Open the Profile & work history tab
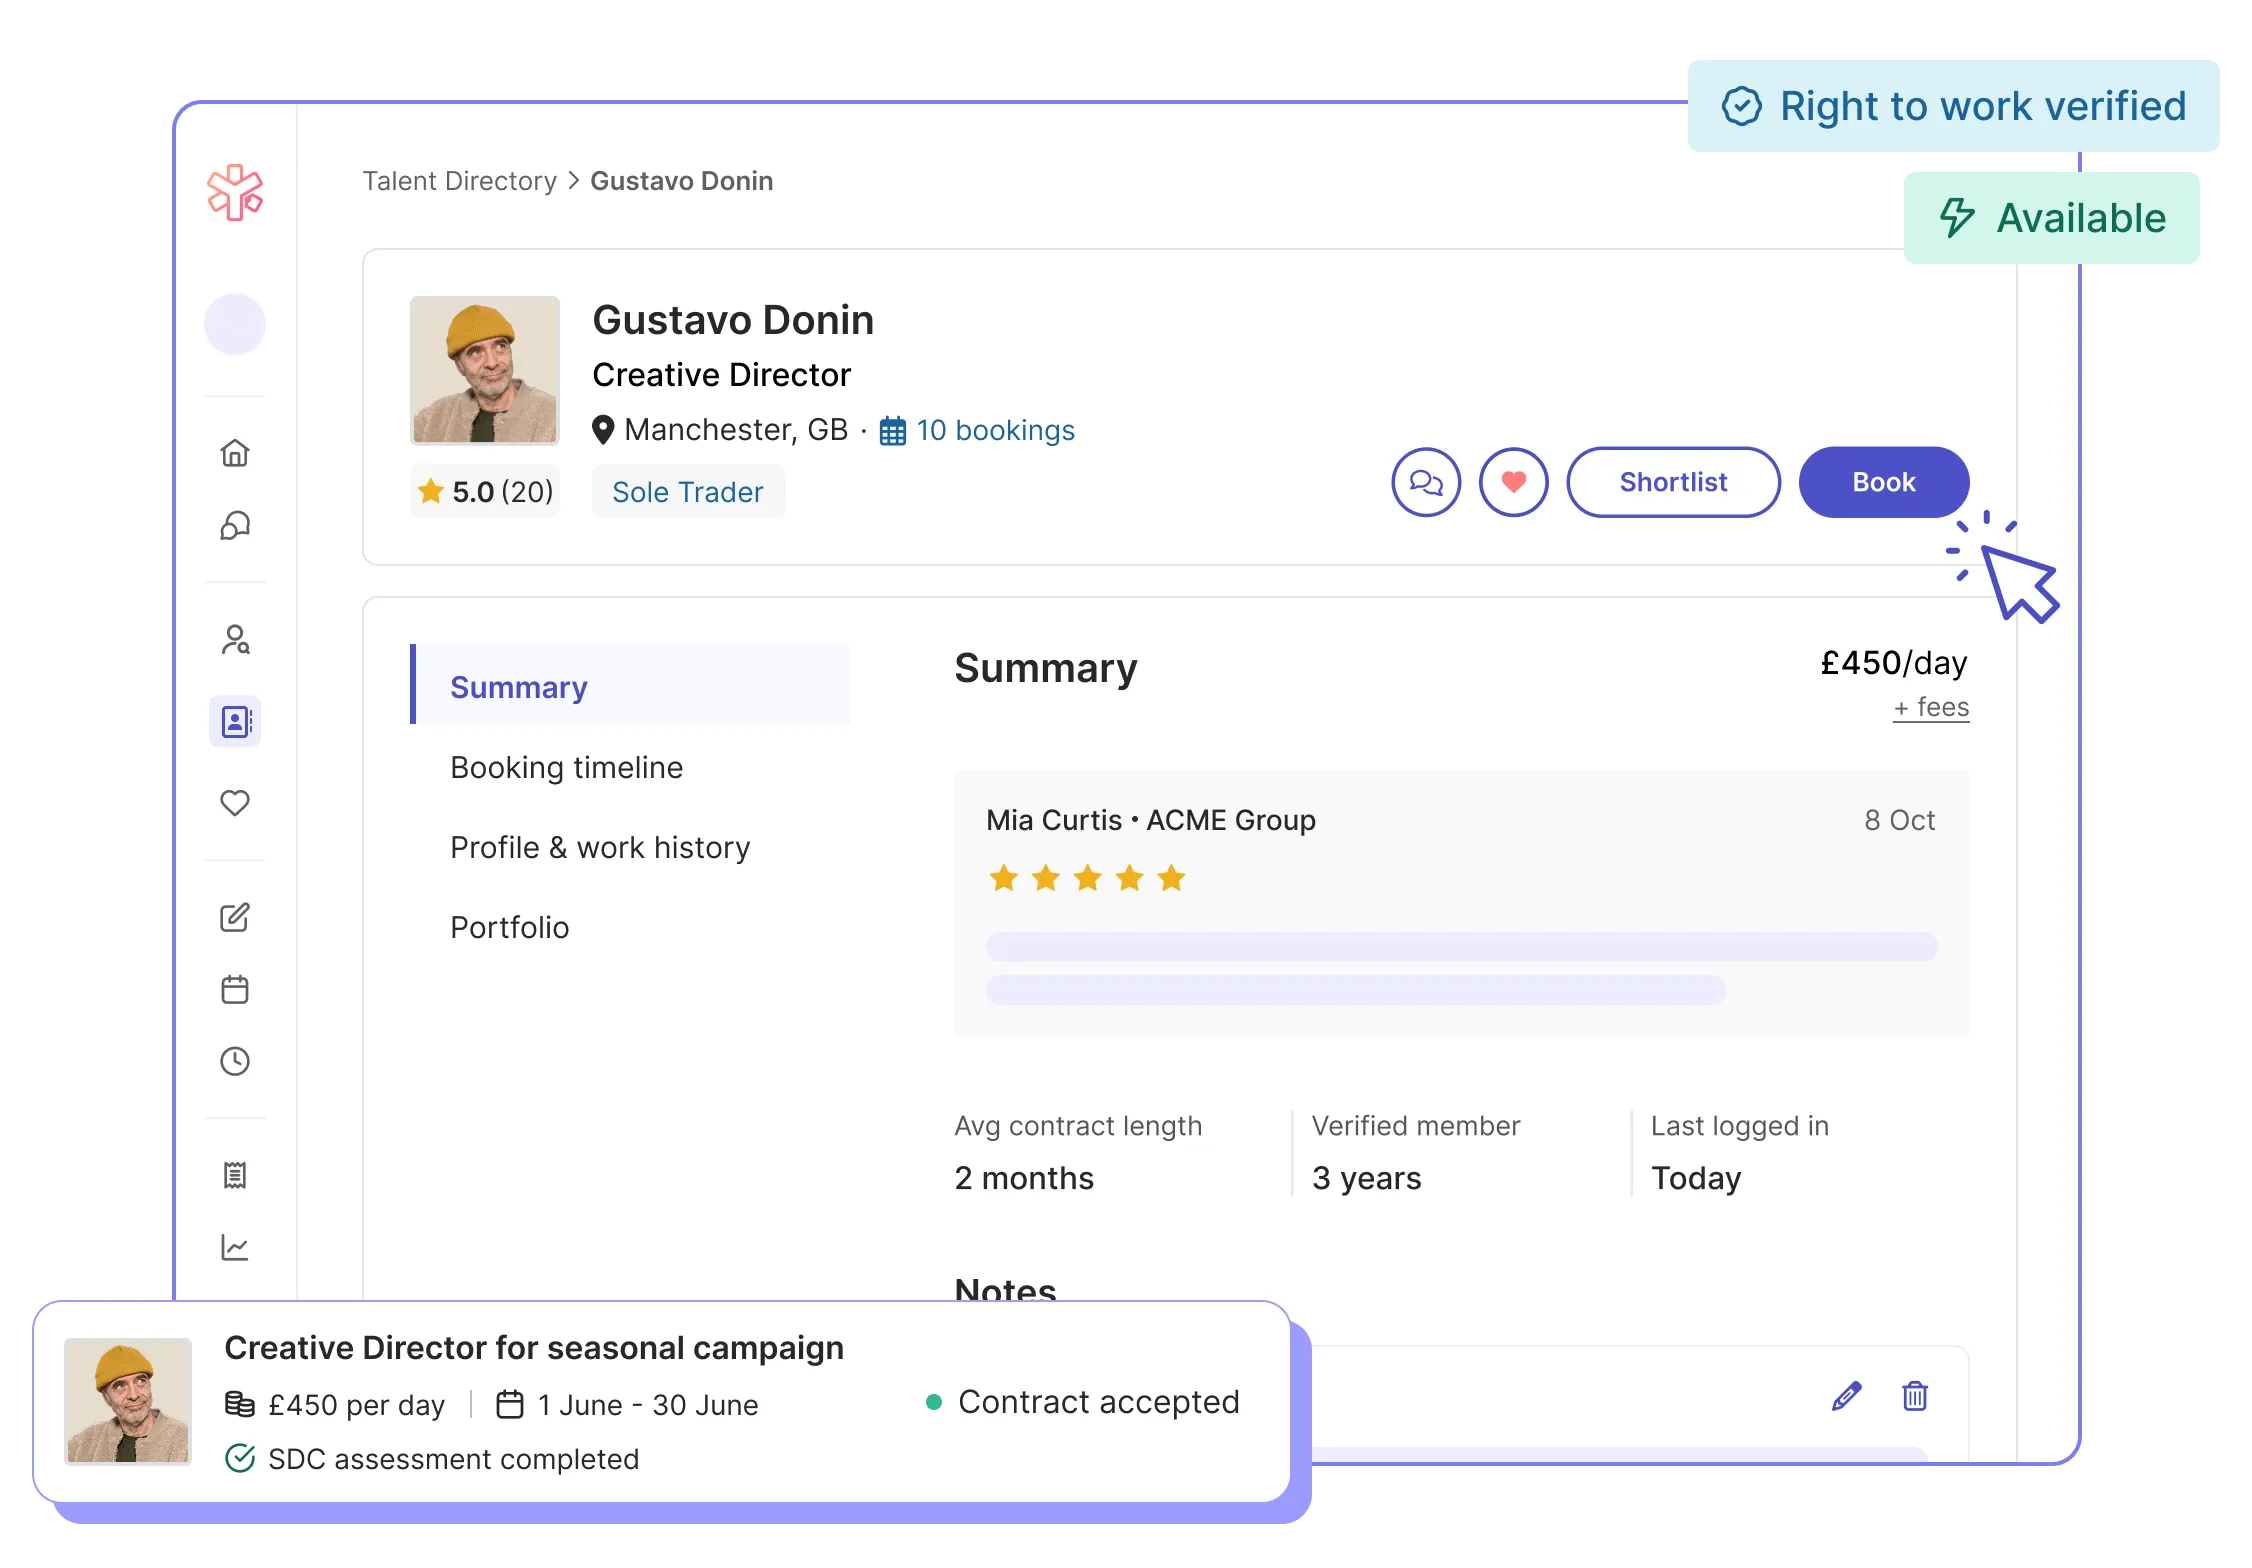The width and height of the screenshot is (2252, 1568). pyautogui.click(x=600, y=847)
